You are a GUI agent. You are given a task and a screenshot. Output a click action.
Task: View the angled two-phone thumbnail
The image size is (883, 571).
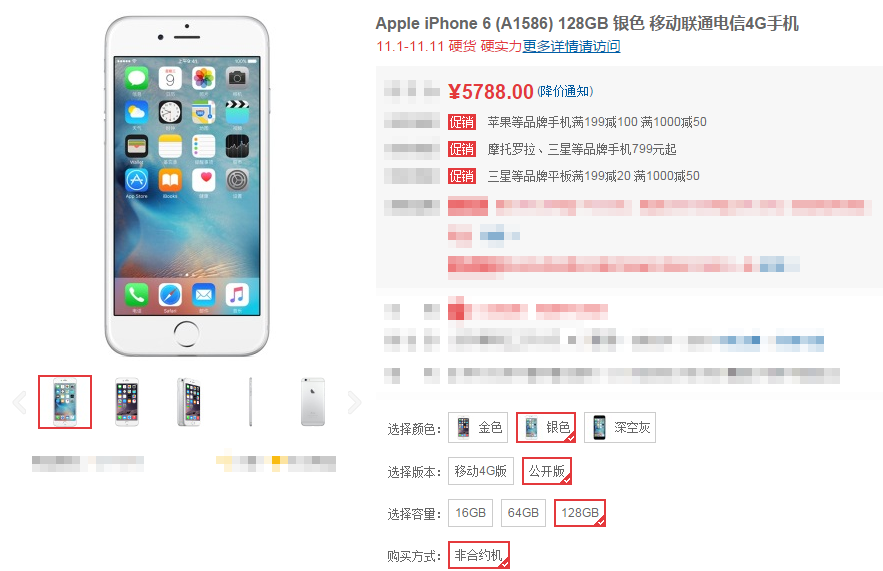189,402
